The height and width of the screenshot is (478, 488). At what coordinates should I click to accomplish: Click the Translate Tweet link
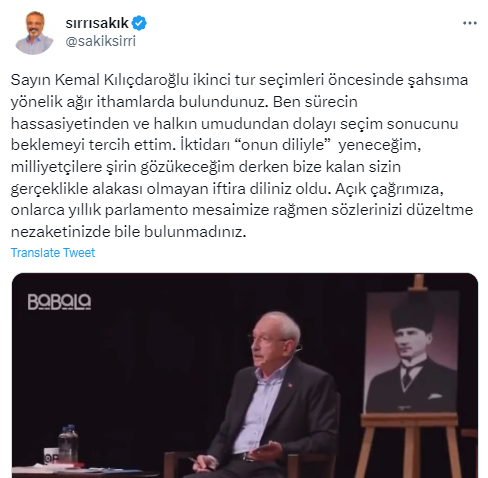coord(53,253)
